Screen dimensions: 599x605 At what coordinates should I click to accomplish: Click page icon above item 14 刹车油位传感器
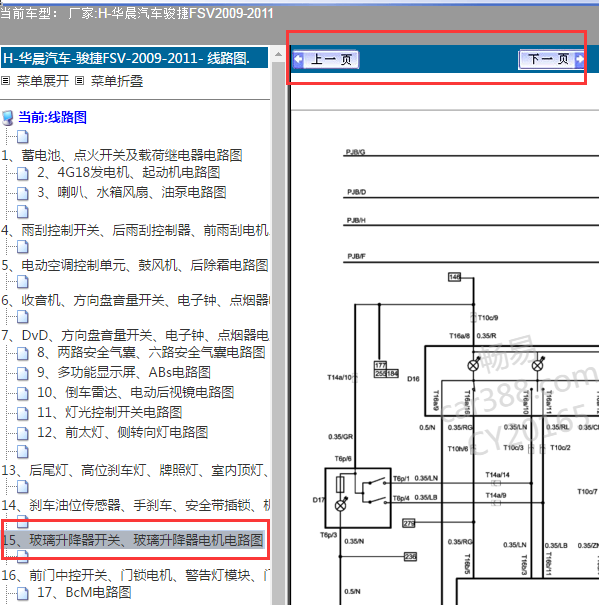22,487
